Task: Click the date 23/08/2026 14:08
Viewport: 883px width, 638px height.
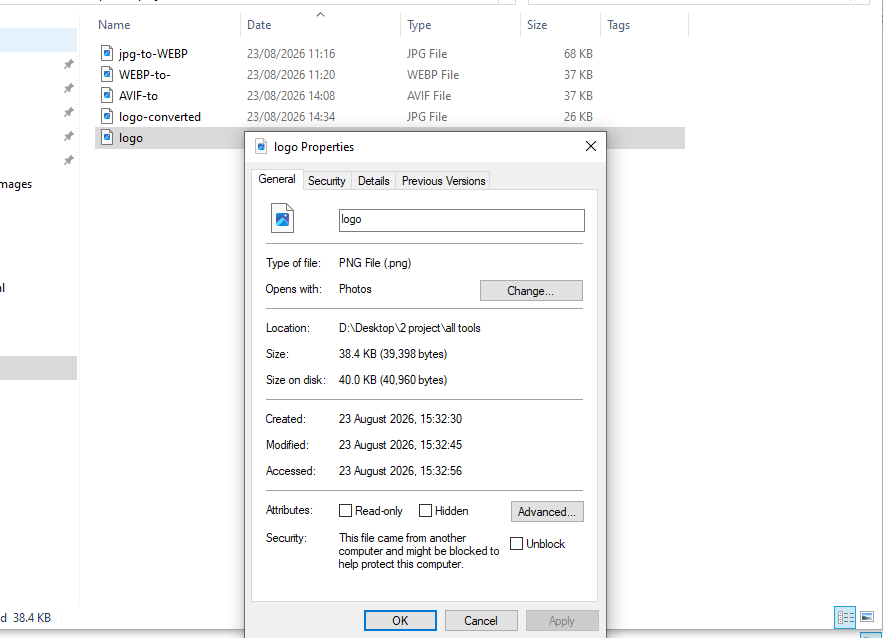Action: tap(291, 96)
